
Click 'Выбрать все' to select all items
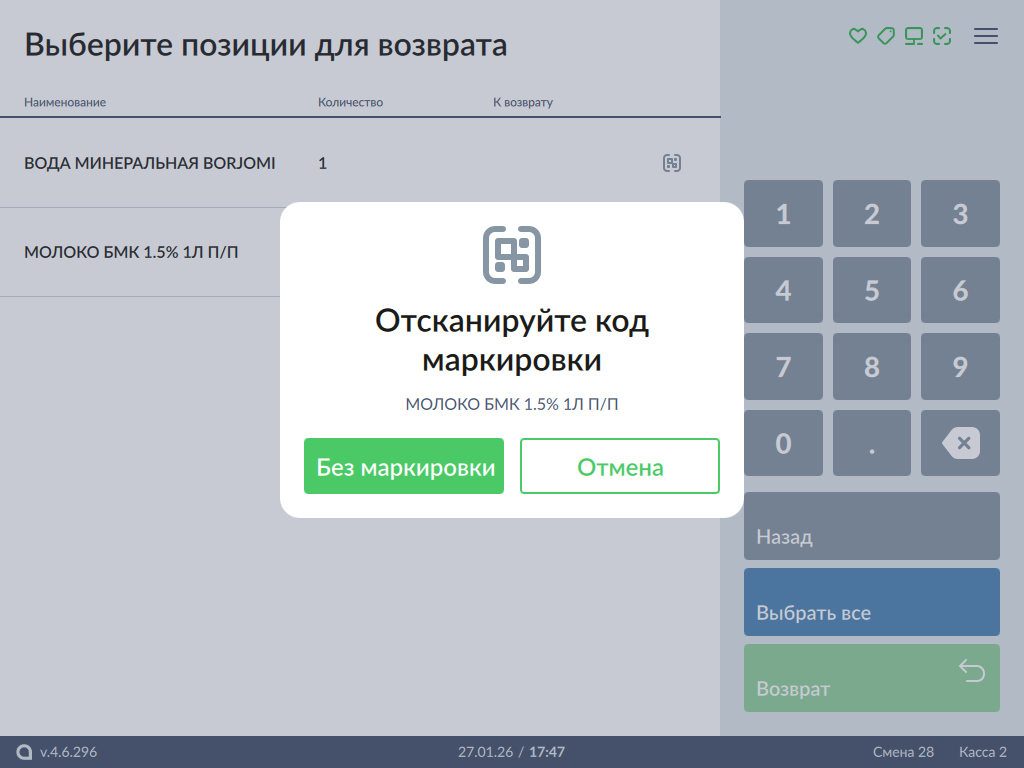(x=871, y=602)
